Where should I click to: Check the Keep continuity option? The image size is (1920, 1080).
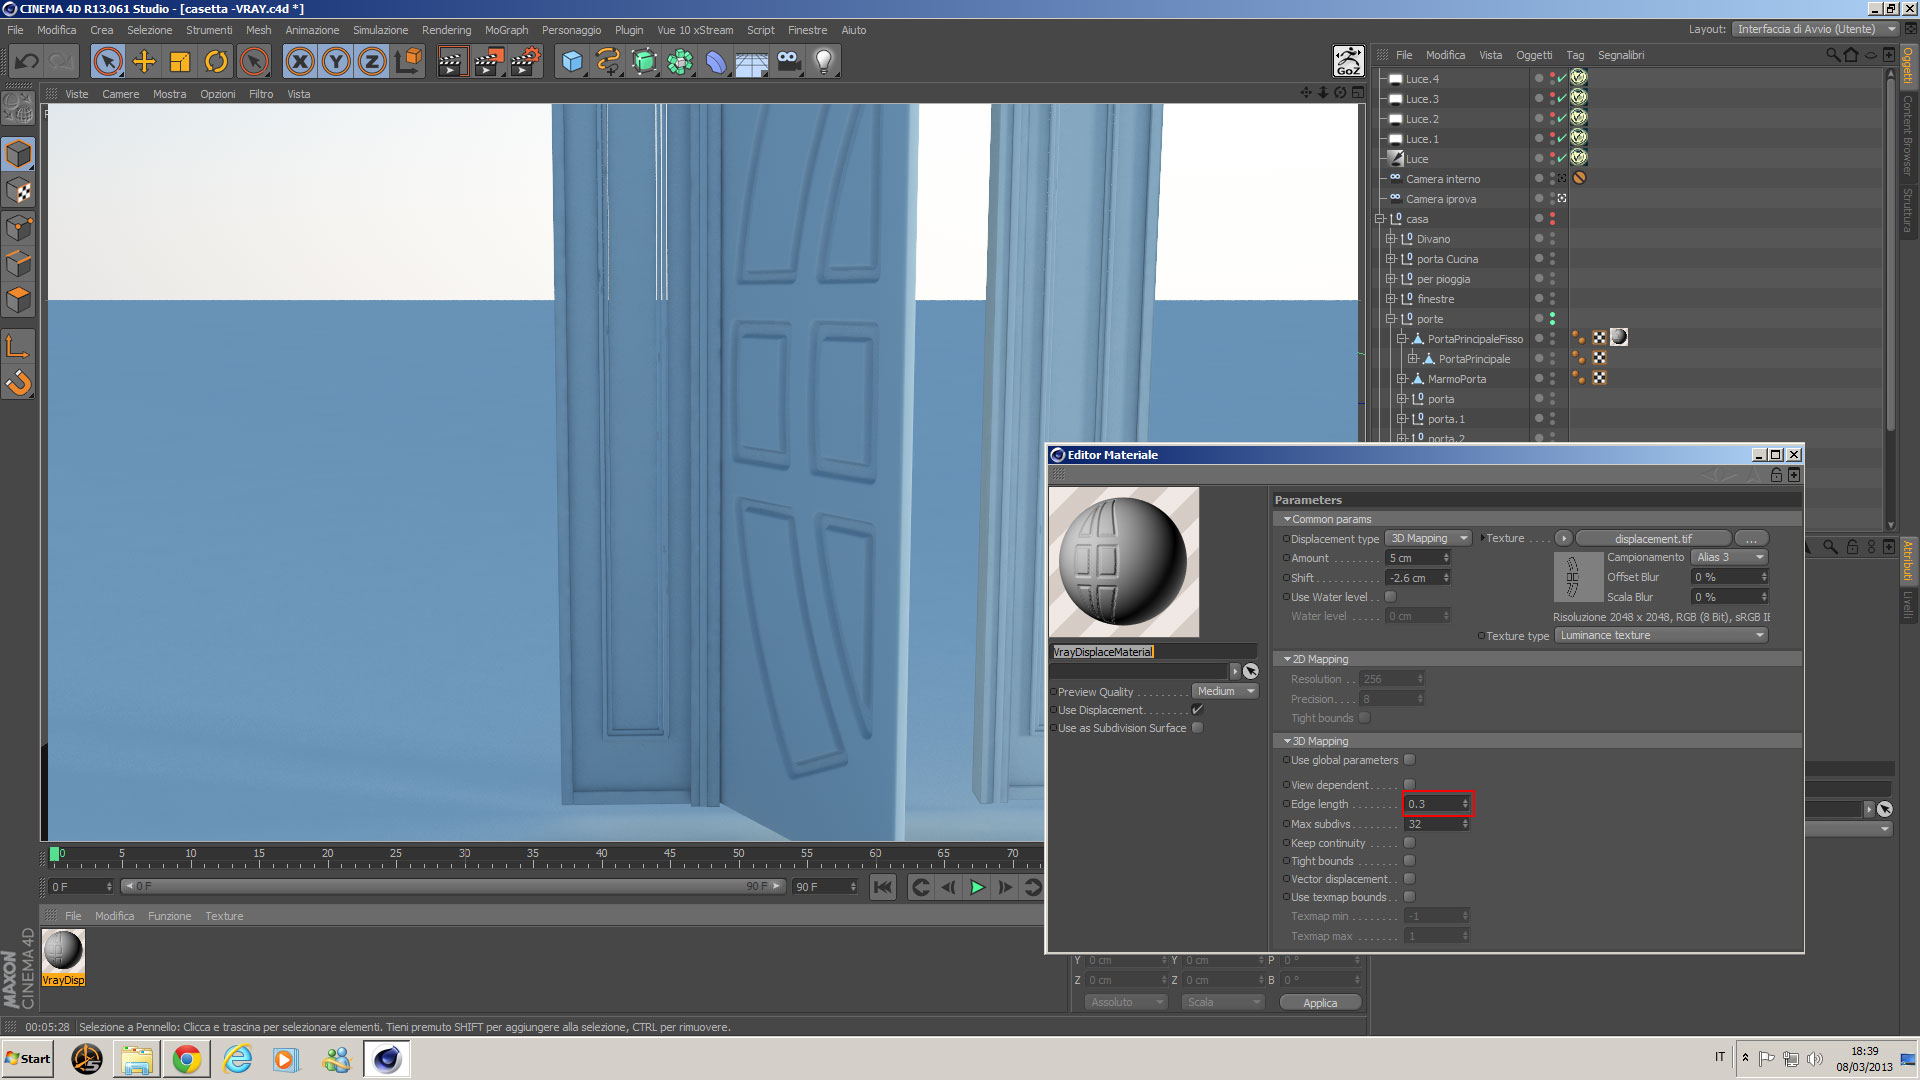(1409, 843)
